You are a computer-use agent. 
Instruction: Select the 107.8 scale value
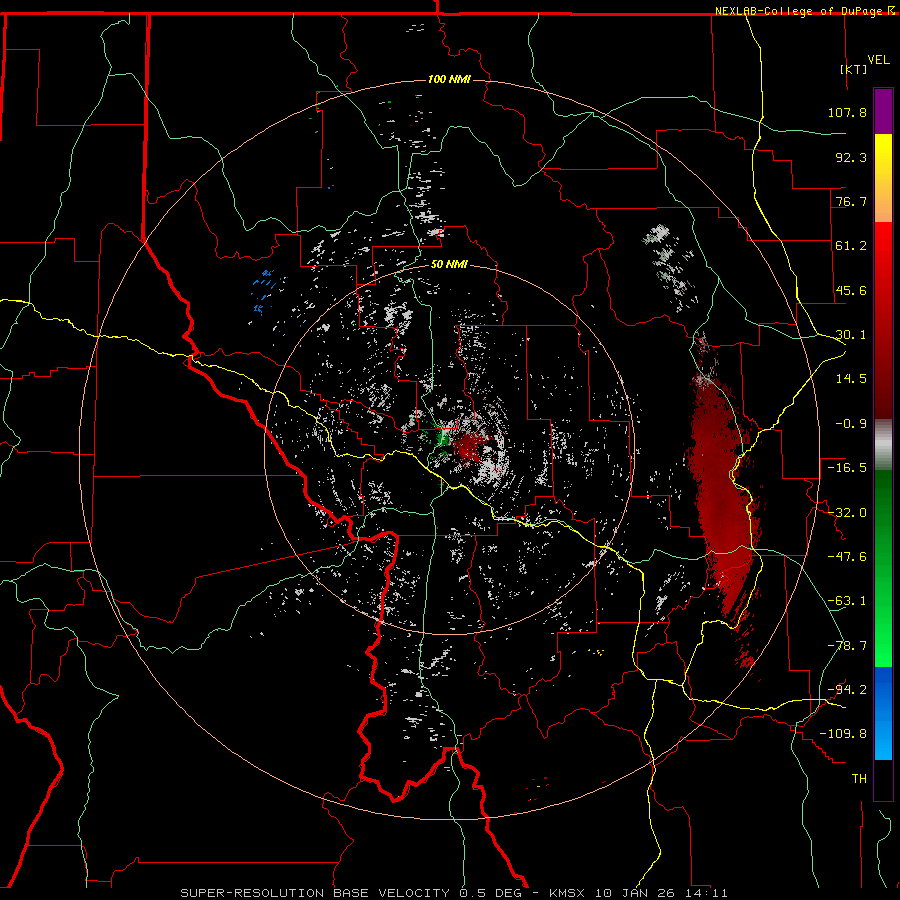pyautogui.click(x=847, y=112)
